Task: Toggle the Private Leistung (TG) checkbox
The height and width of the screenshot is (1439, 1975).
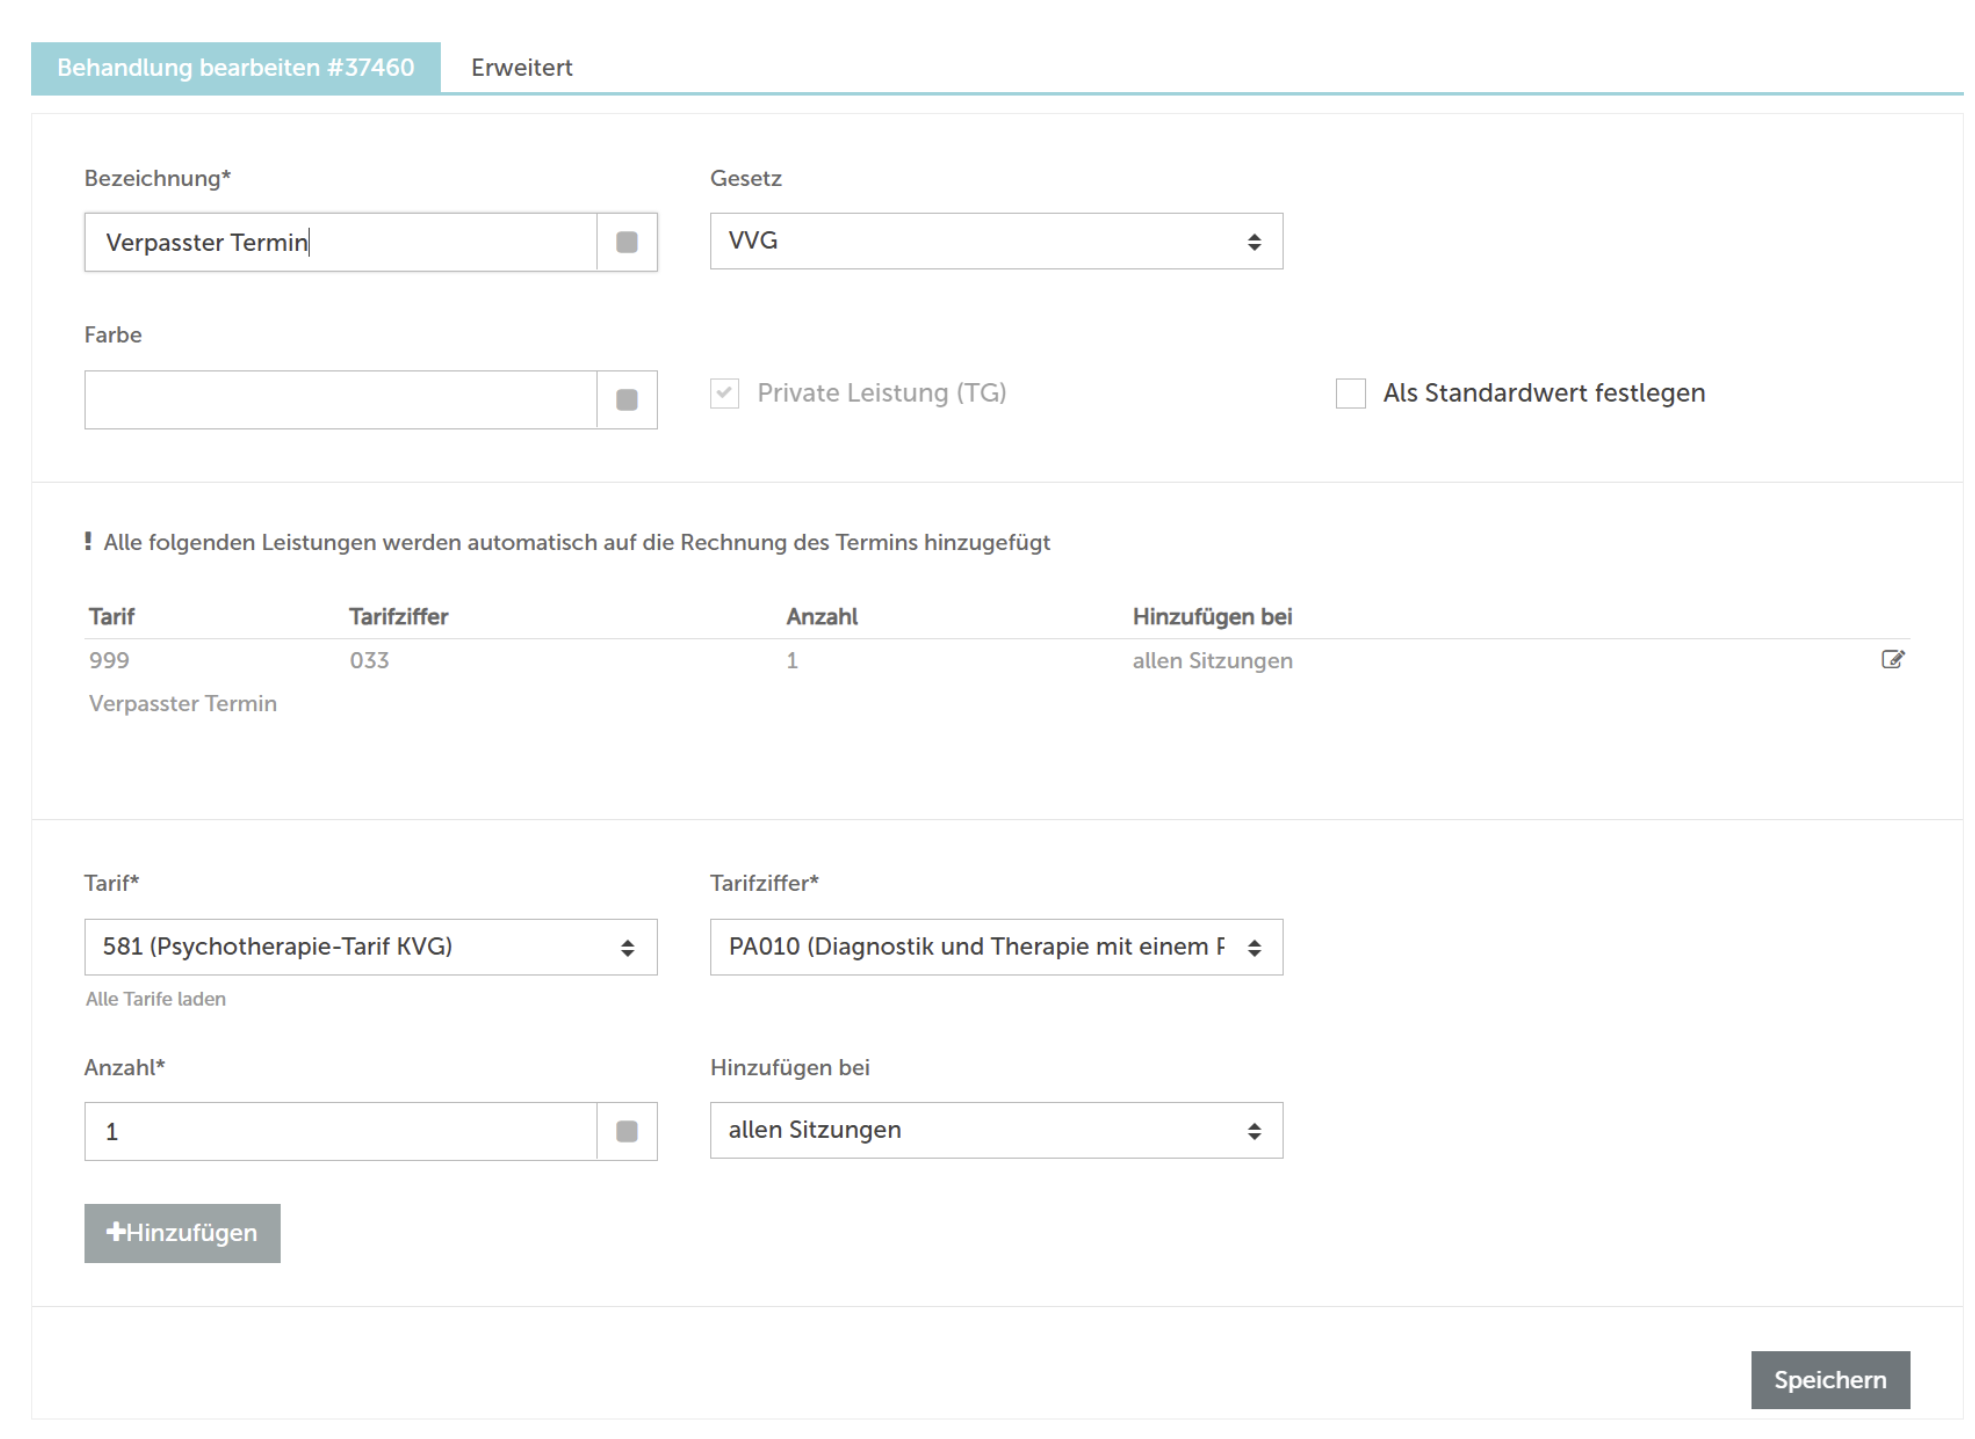Action: click(725, 393)
